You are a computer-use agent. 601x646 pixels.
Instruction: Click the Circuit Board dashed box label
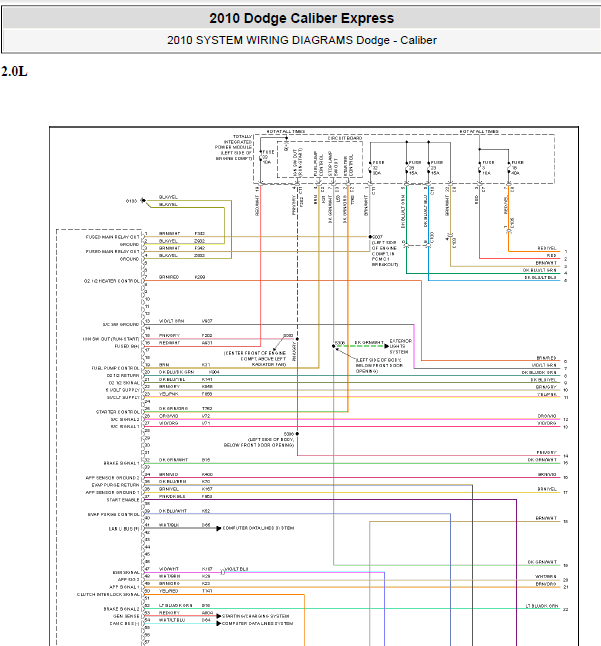[345, 138]
